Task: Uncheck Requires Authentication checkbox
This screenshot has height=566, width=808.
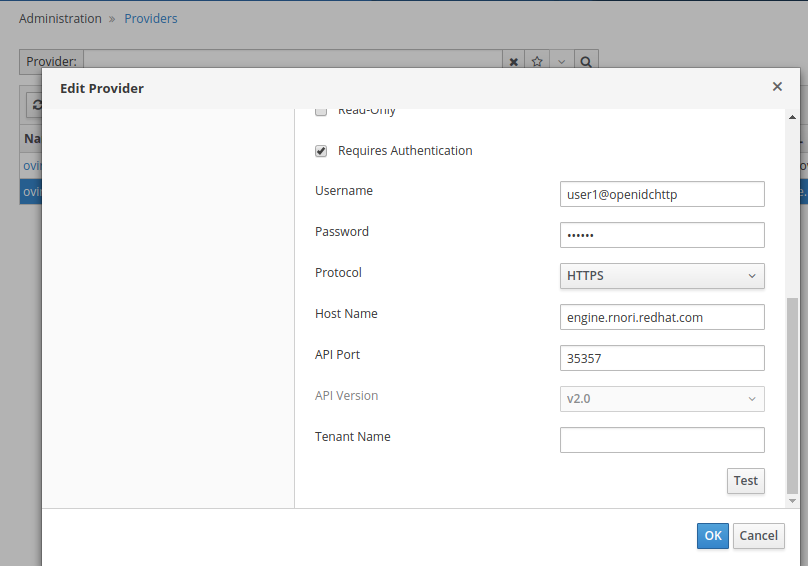Action: point(321,151)
